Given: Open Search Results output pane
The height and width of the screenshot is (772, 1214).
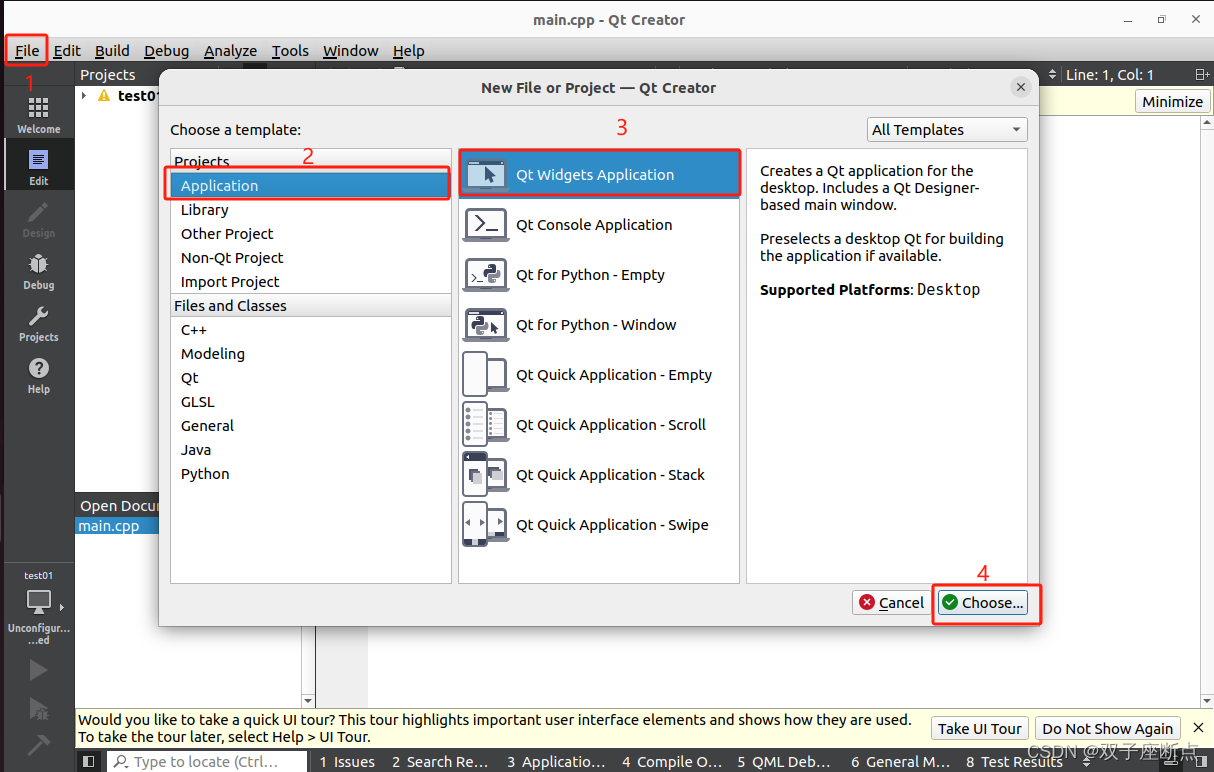Looking at the screenshot, I should [440, 762].
